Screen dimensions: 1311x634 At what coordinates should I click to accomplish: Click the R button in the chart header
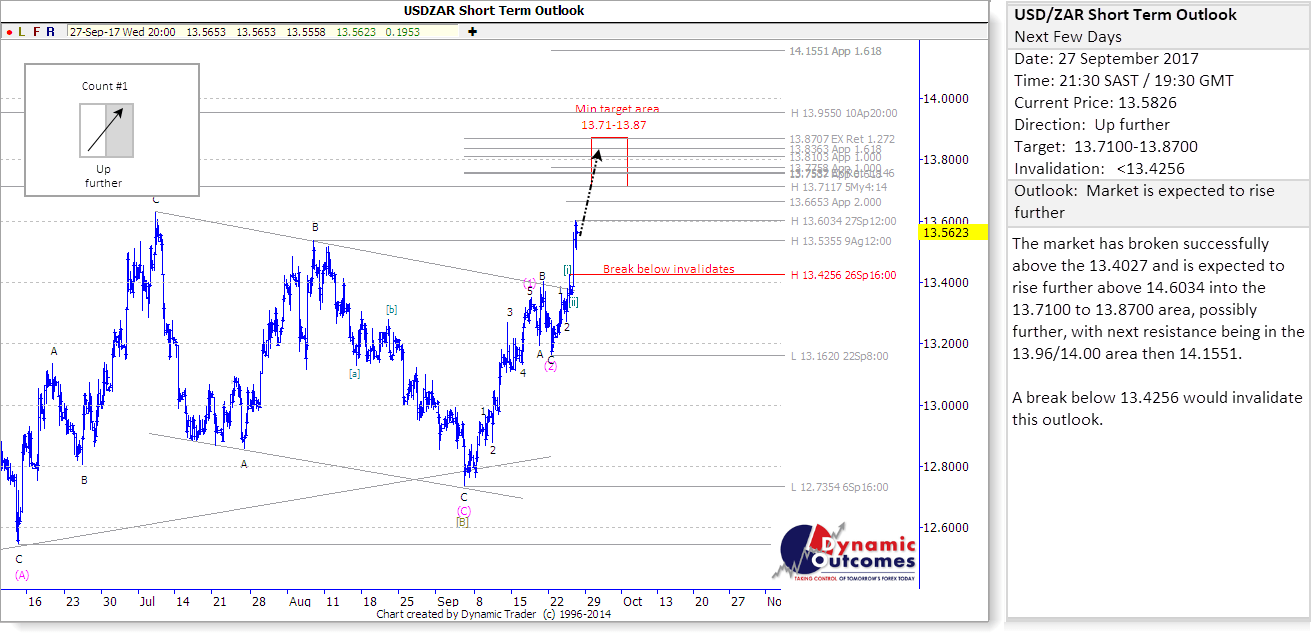[51, 32]
